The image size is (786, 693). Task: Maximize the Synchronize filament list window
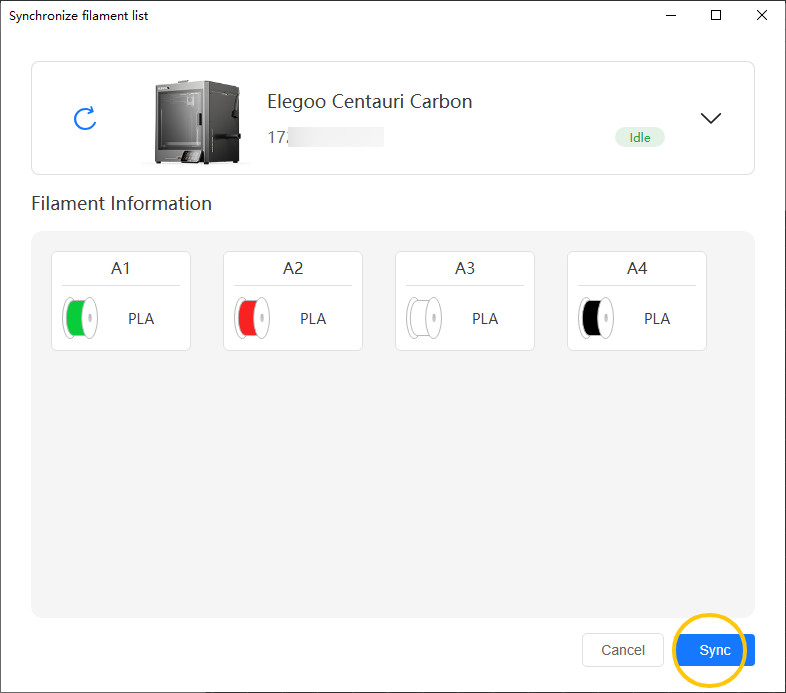point(716,16)
